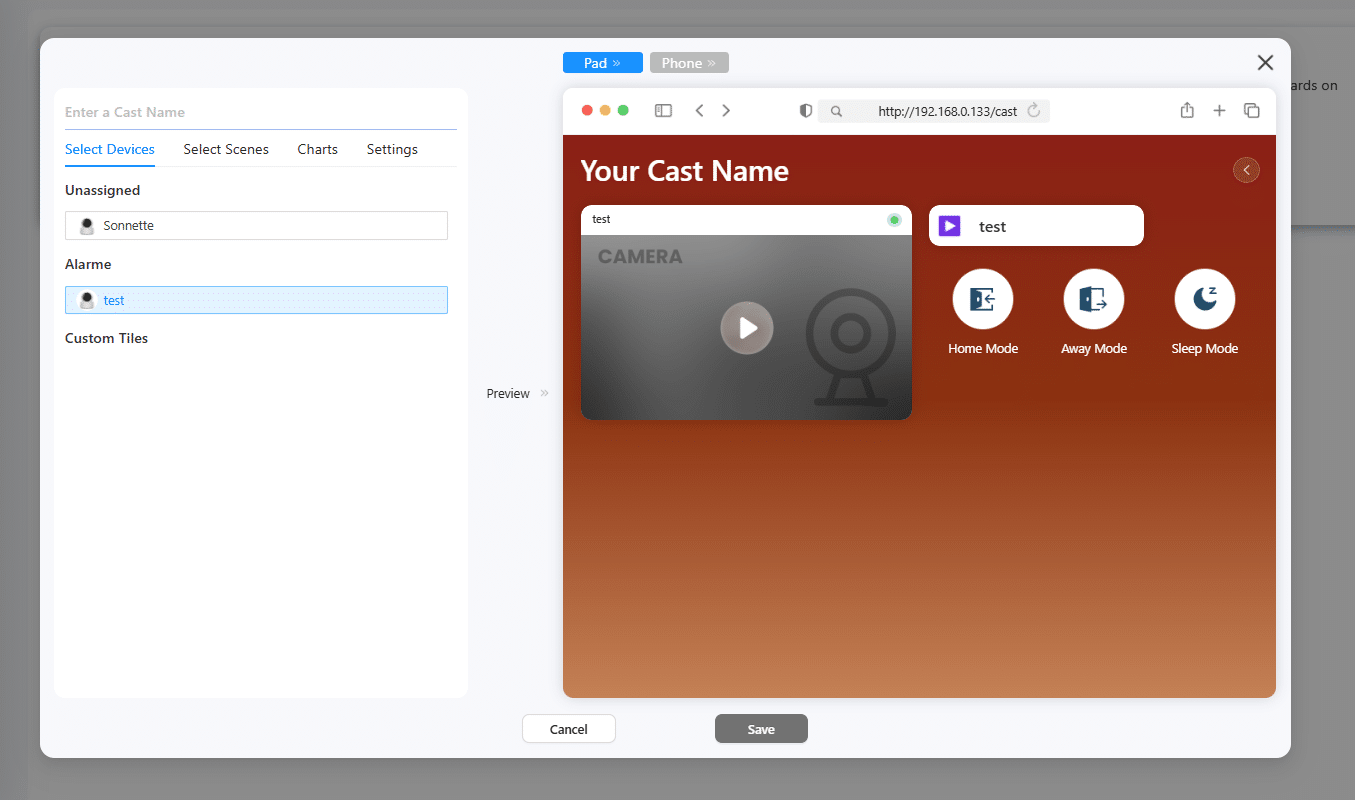Click the red window dot in preview
Image resolution: width=1355 pixels, height=800 pixels.
click(x=587, y=110)
